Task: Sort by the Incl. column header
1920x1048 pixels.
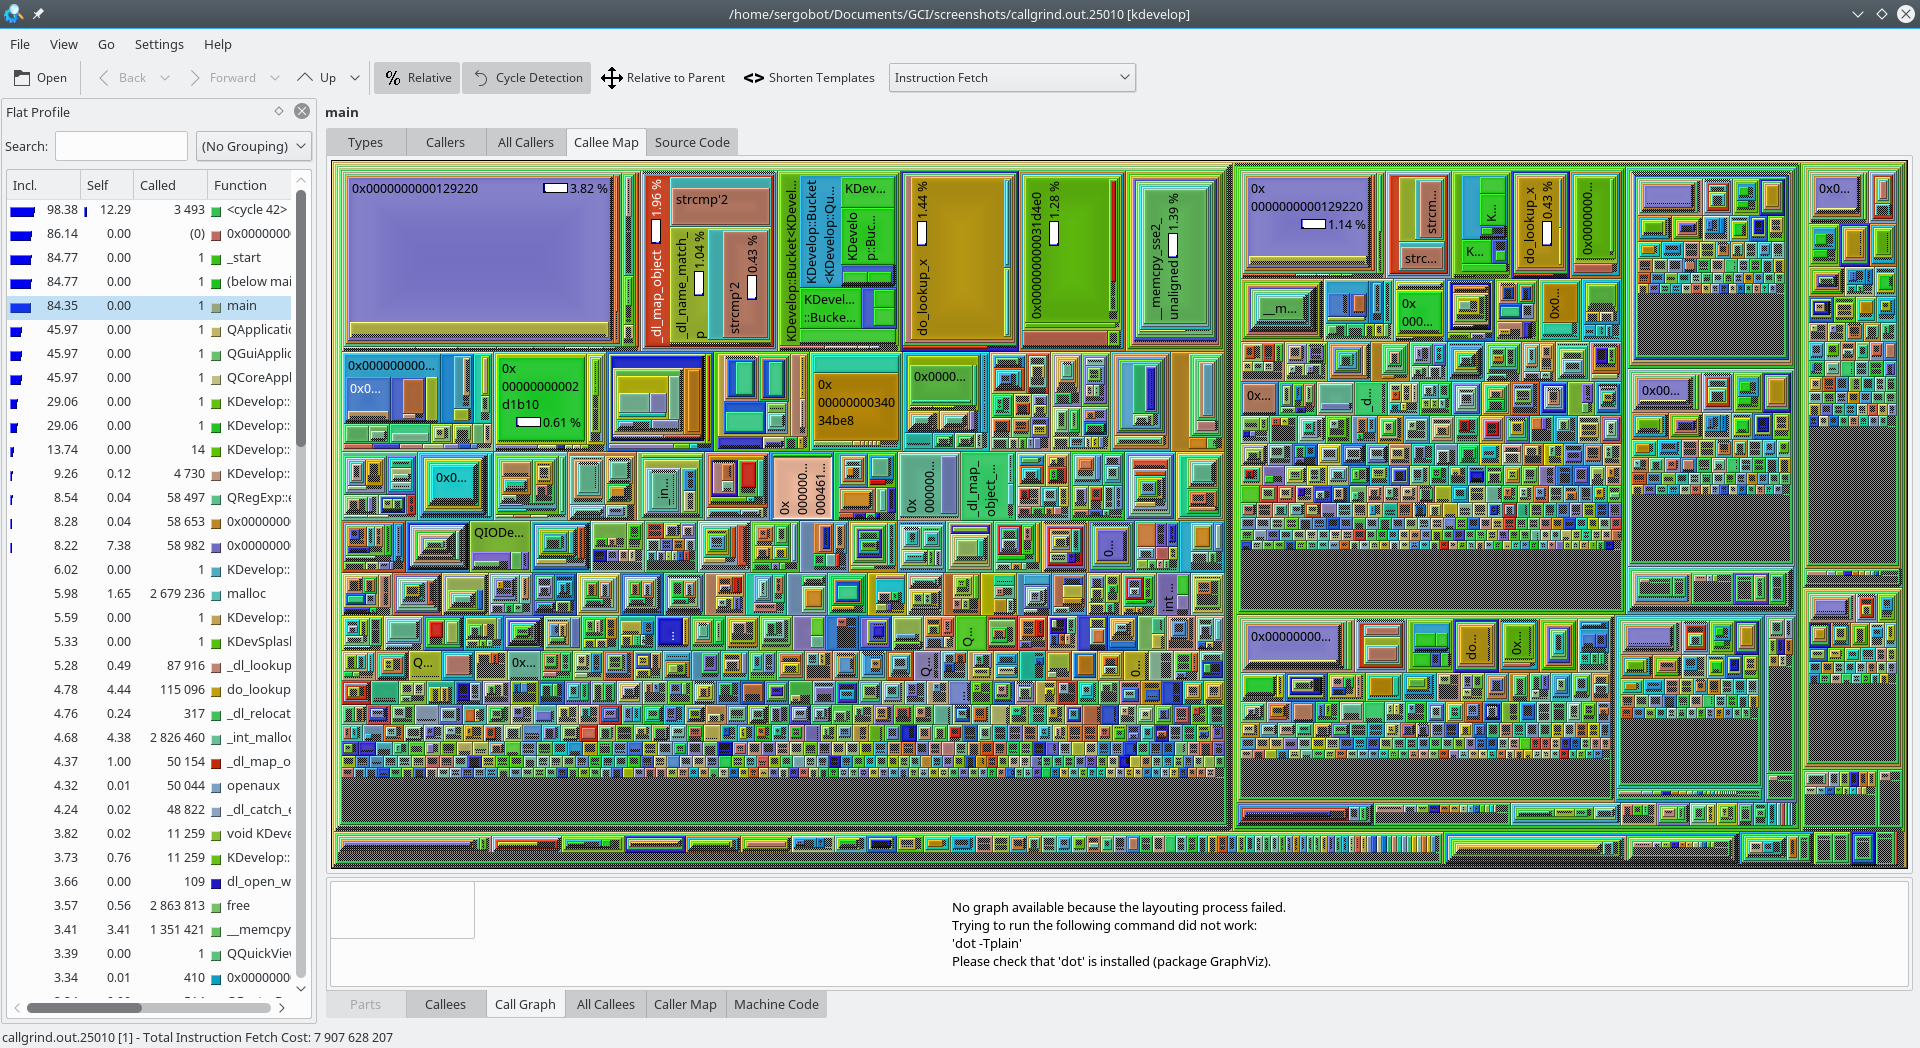Action: click(x=26, y=185)
